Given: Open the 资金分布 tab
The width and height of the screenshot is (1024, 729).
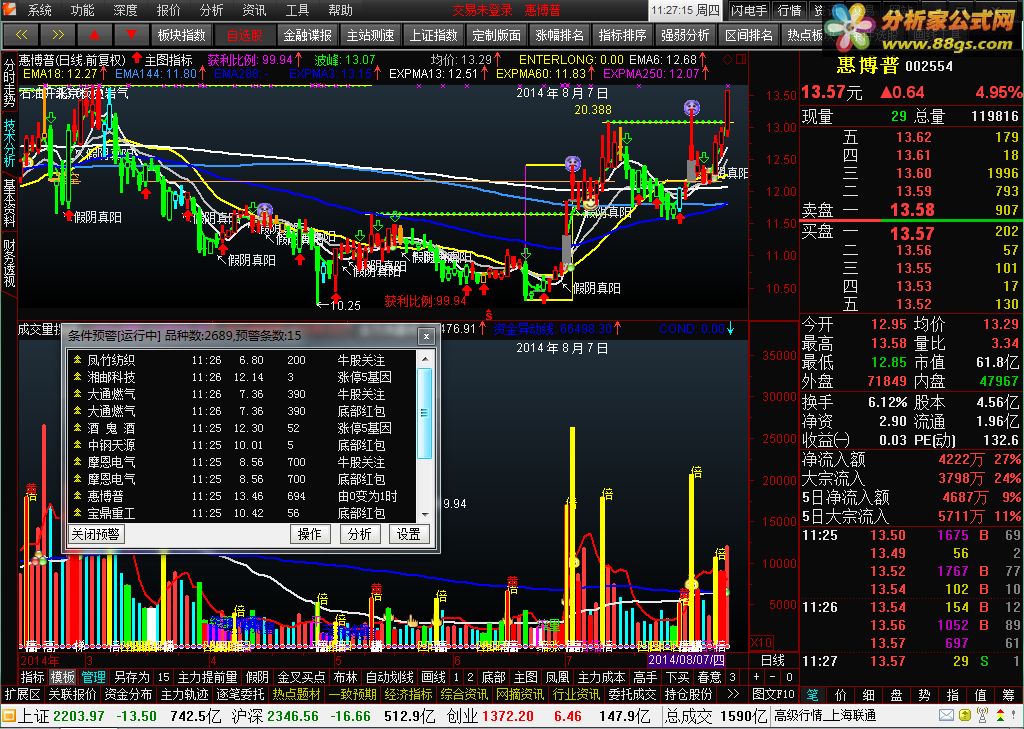Looking at the screenshot, I should tap(128, 694).
